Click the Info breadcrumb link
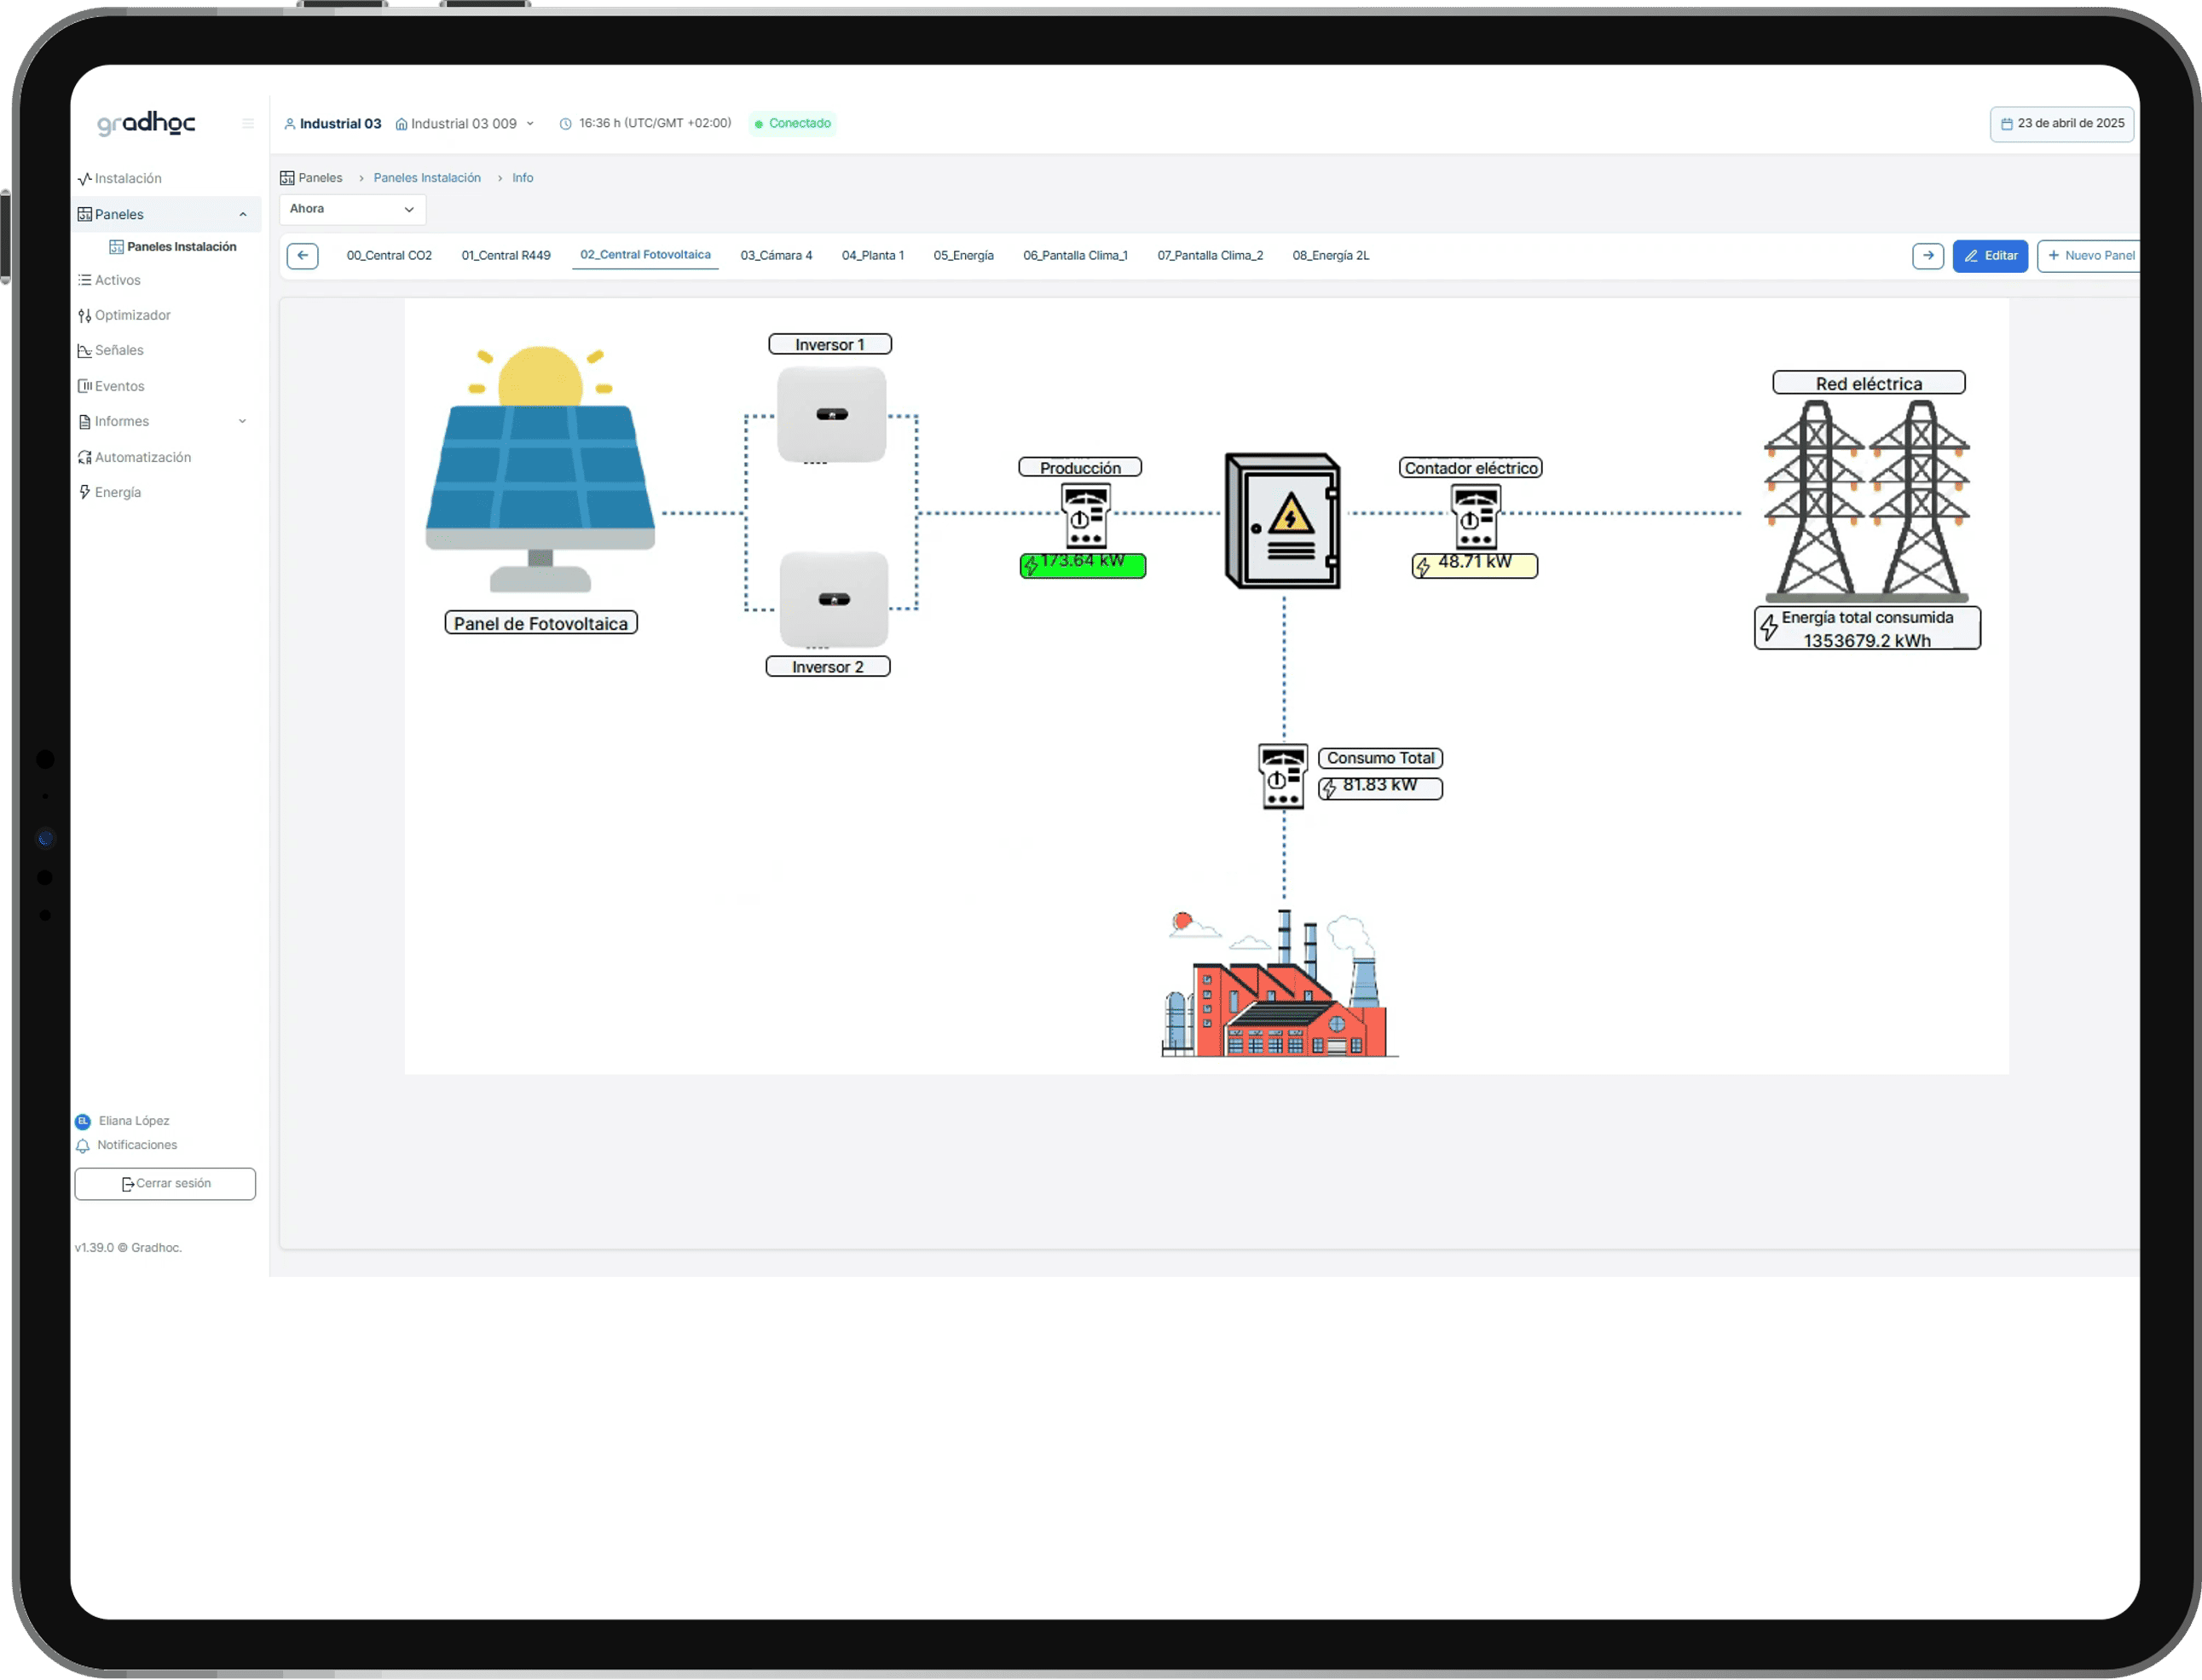 tap(523, 178)
